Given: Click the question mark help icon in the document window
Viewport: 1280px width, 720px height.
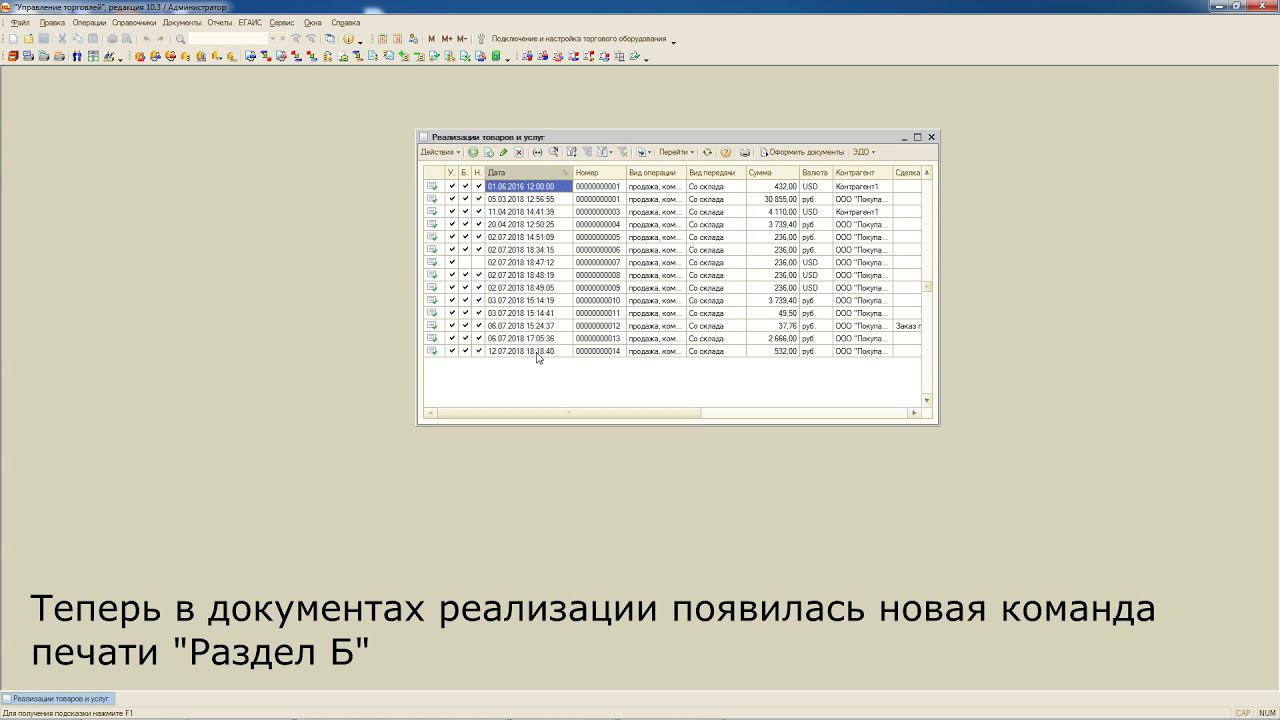Looking at the screenshot, I should point(726,152).
